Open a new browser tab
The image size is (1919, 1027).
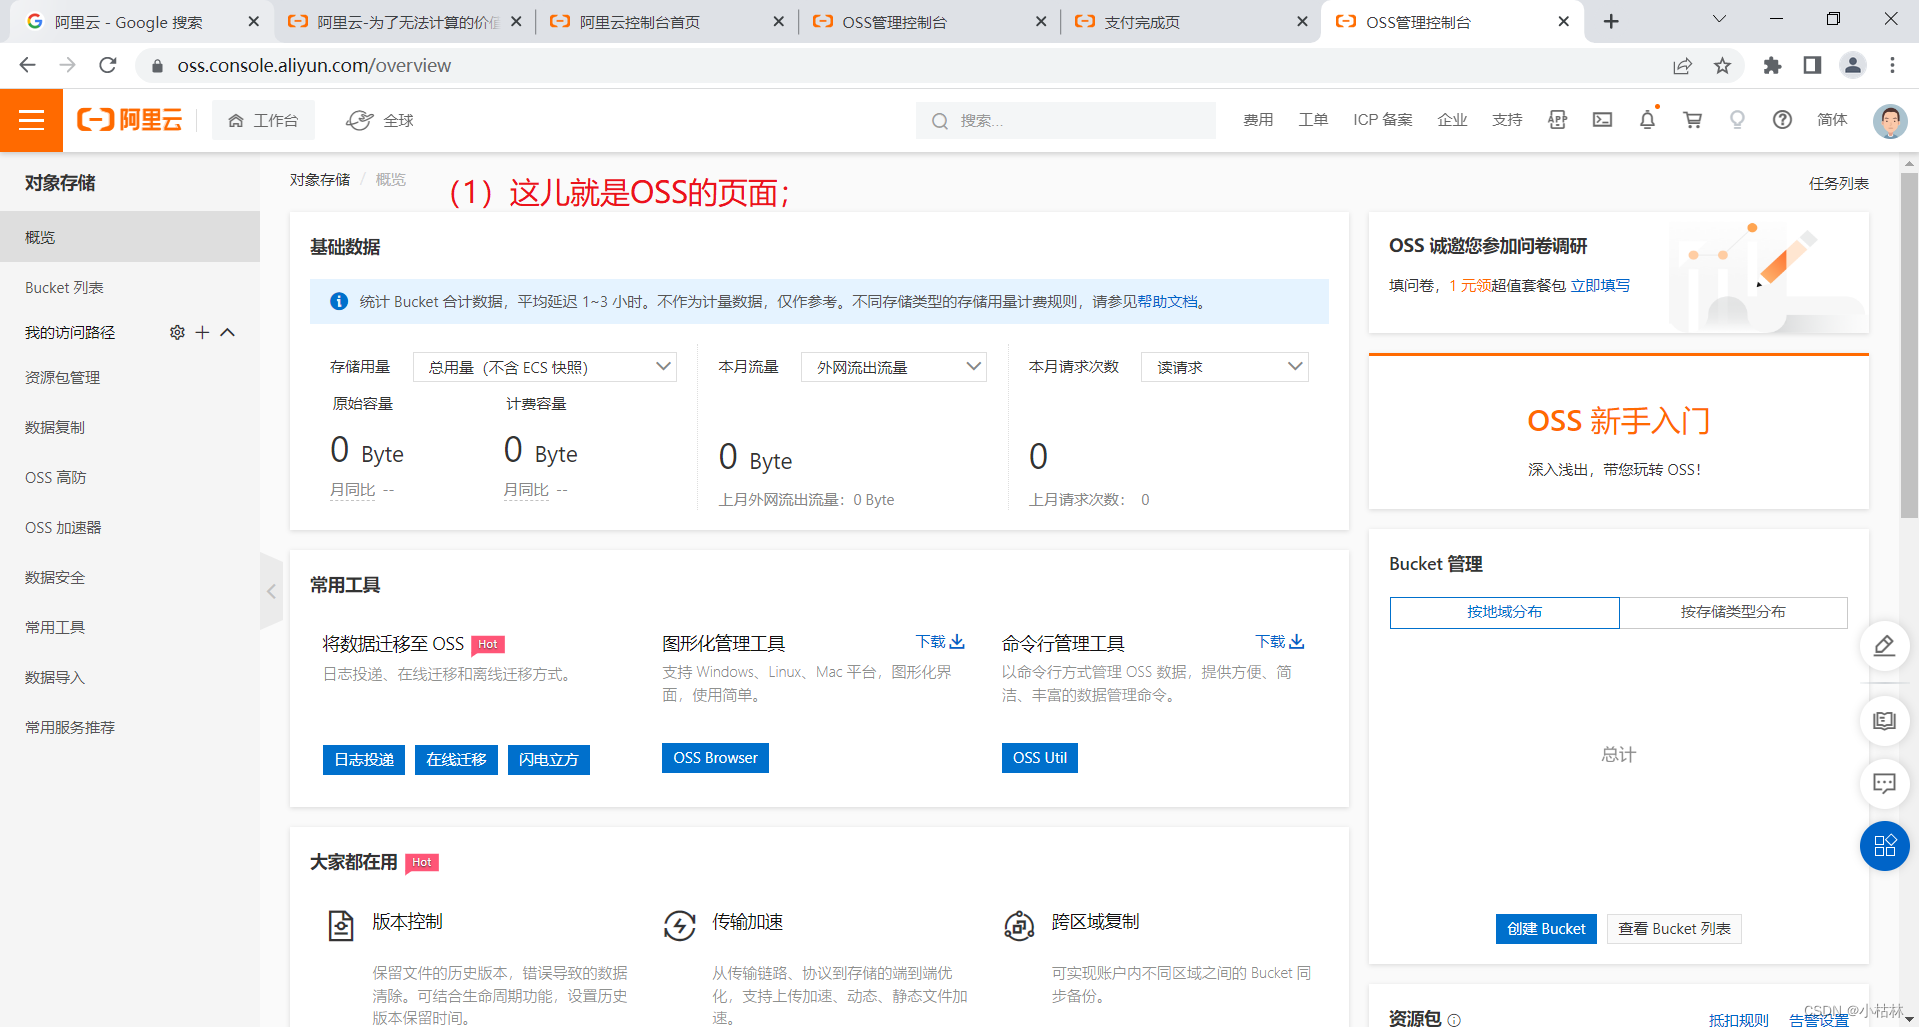(1611, 22)
